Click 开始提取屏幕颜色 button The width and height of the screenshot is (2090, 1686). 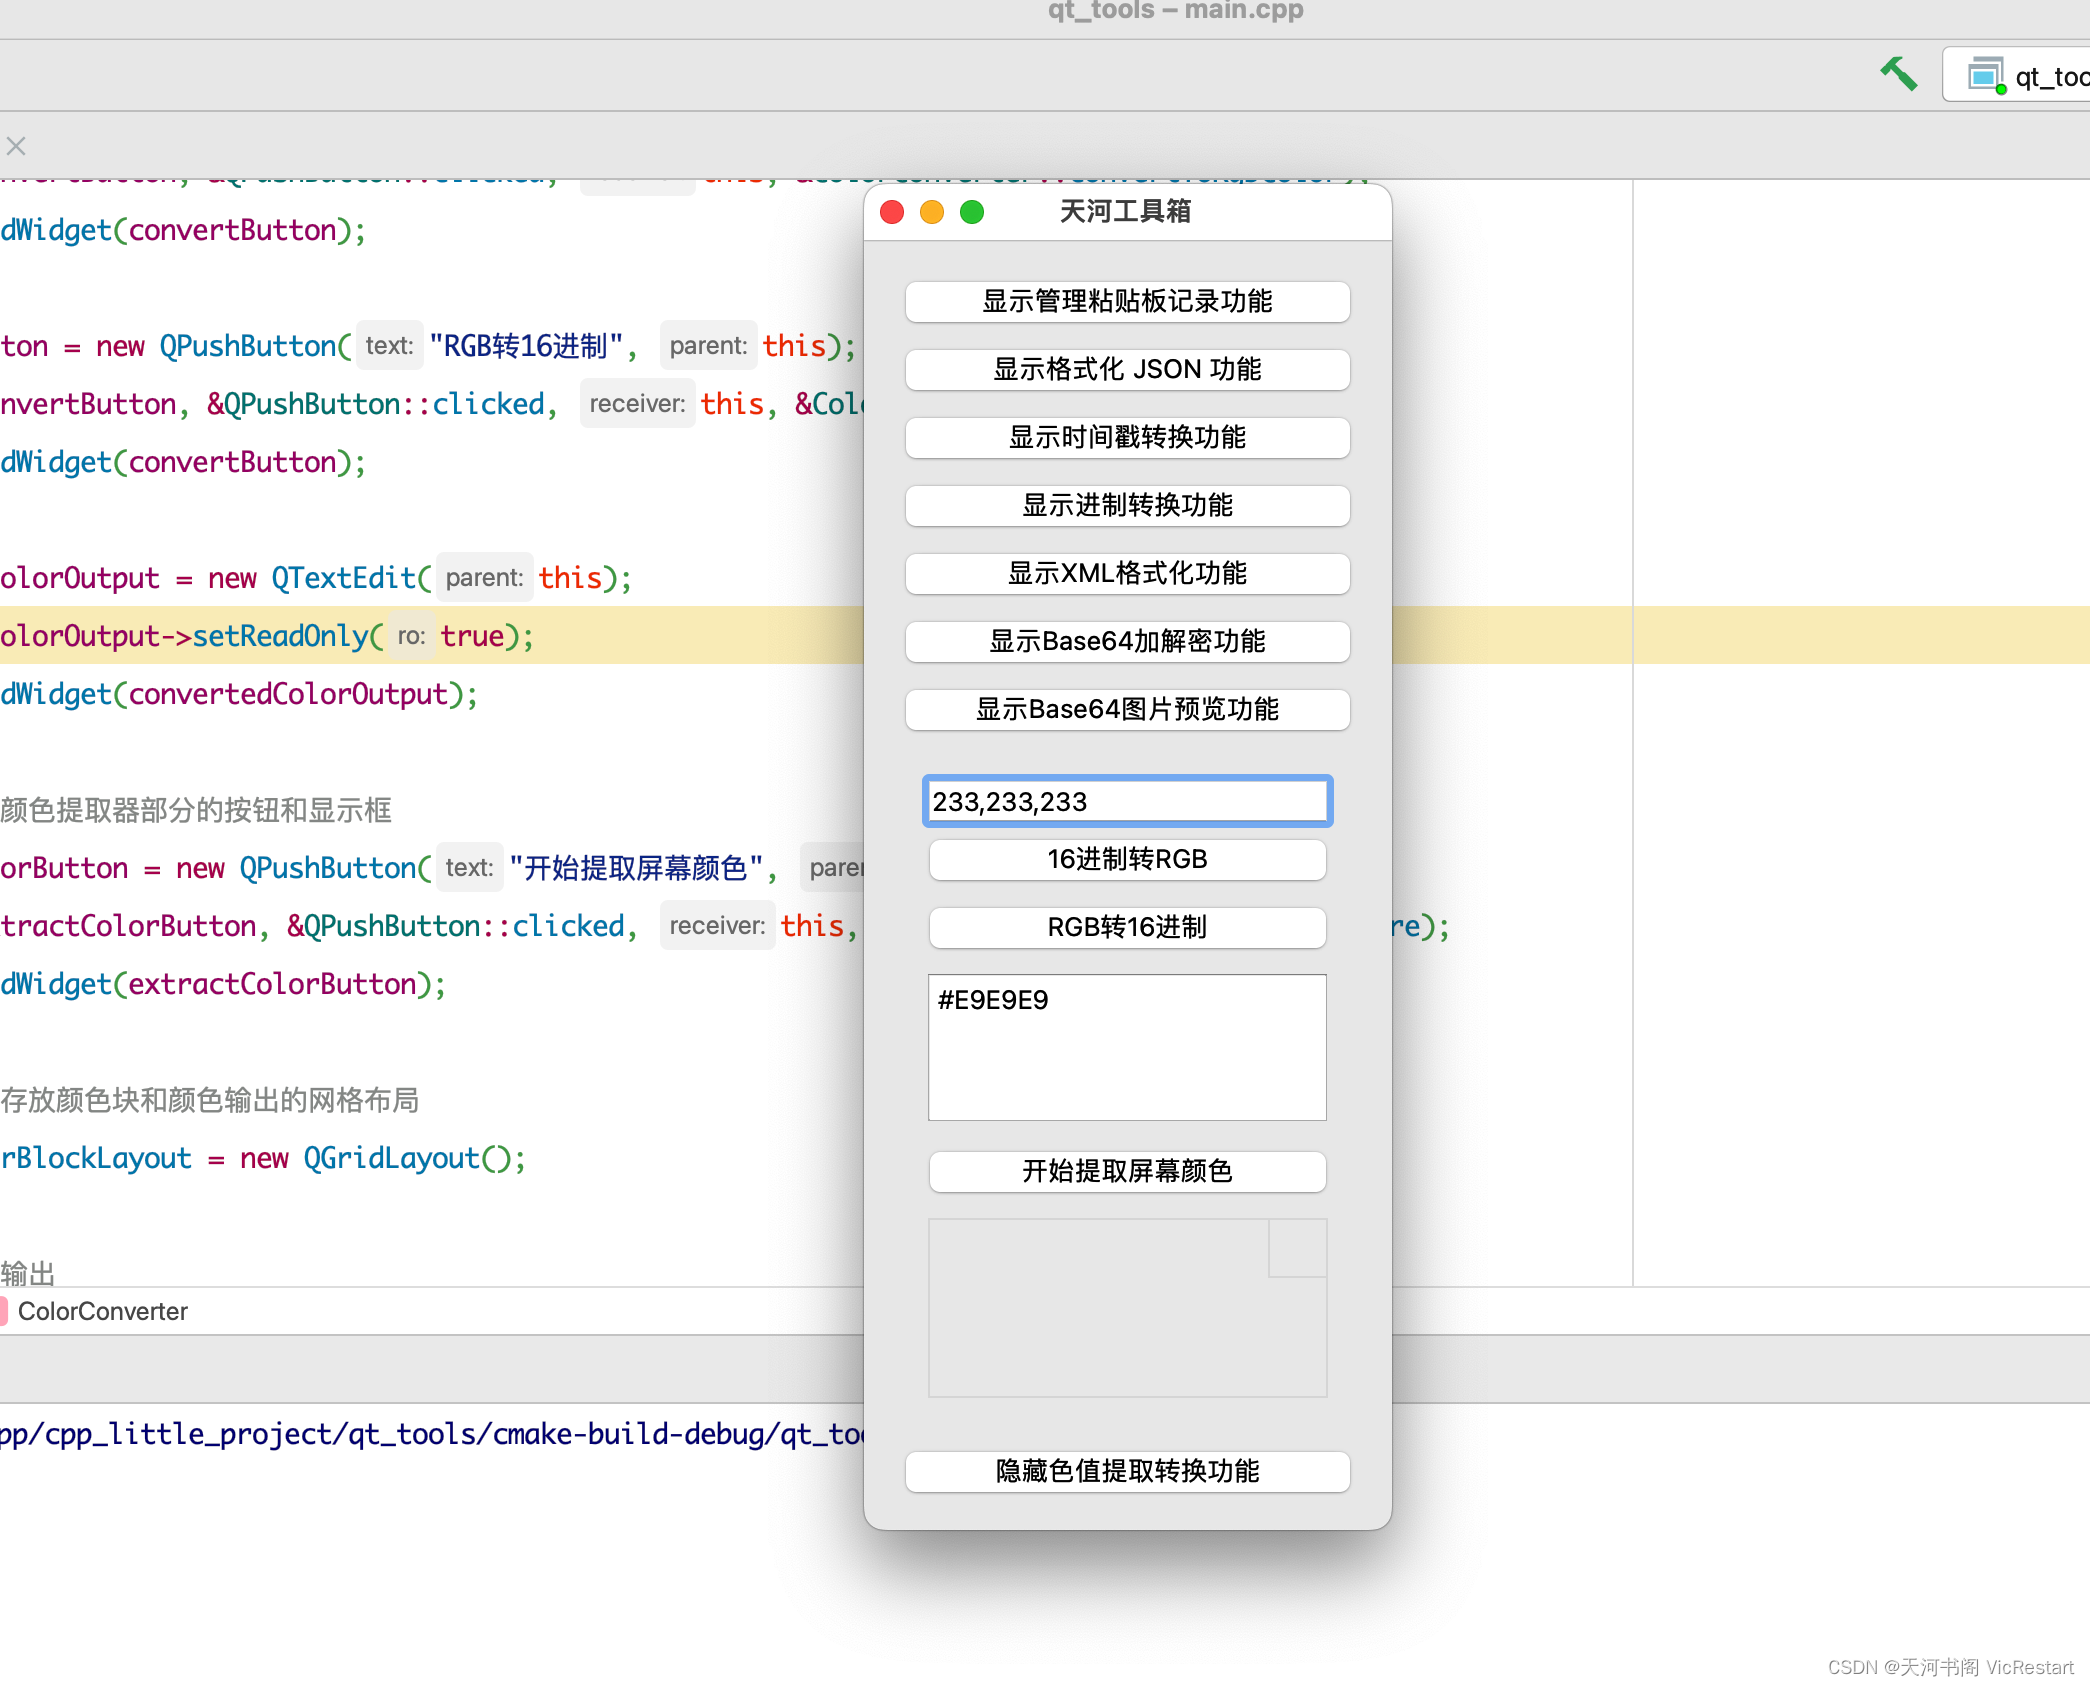1127,1171
